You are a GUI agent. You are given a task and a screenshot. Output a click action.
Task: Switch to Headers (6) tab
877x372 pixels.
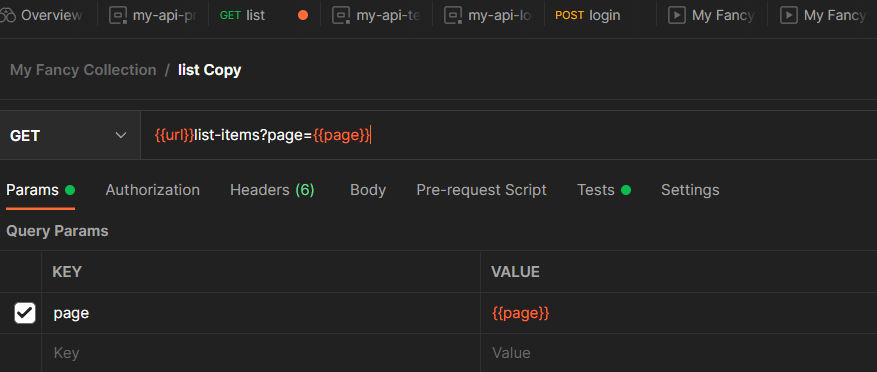pos(272,190)
